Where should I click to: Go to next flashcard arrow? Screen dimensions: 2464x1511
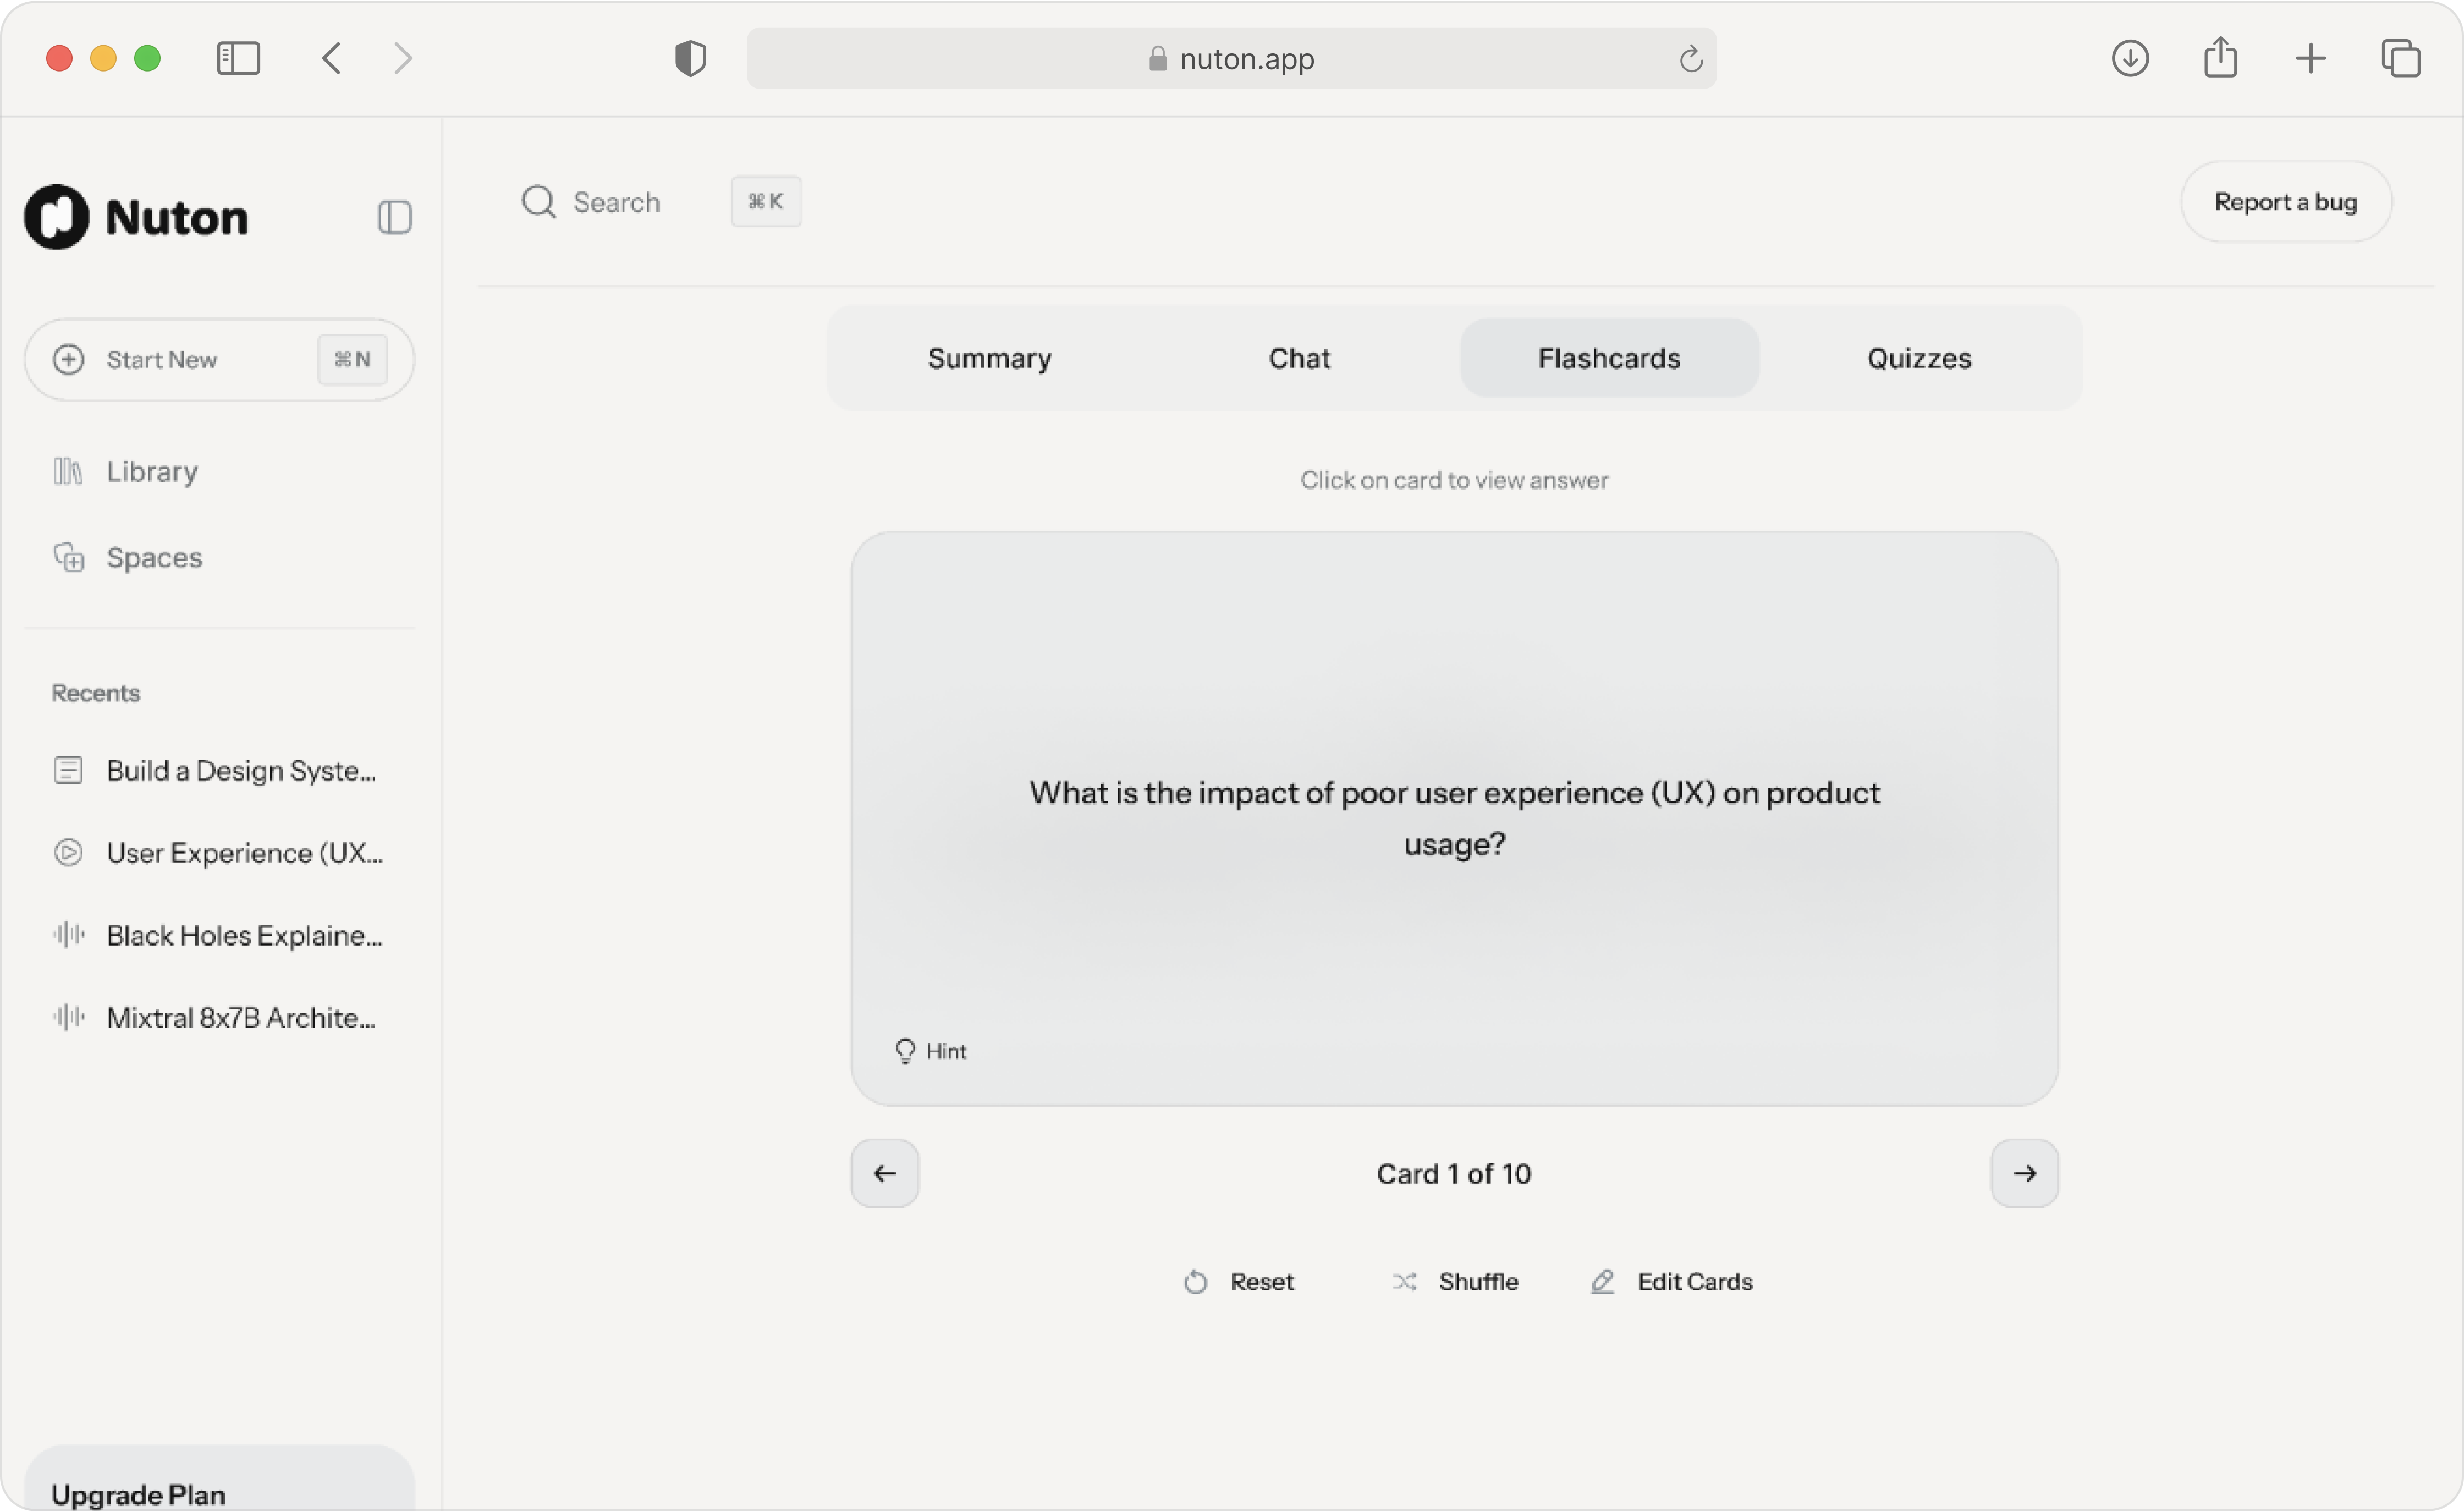(x=2024, y=1173)
